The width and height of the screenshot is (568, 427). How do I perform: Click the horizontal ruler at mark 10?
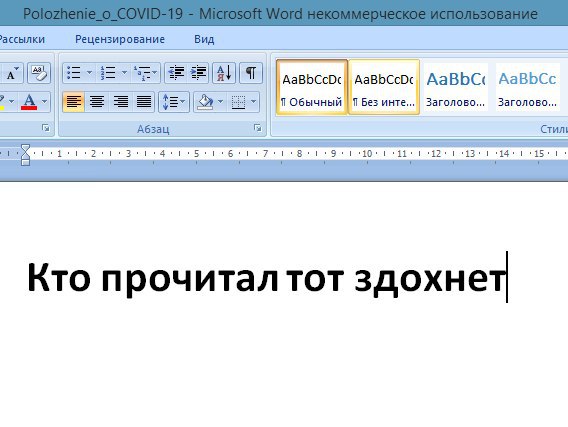click(x=367, y=154)
